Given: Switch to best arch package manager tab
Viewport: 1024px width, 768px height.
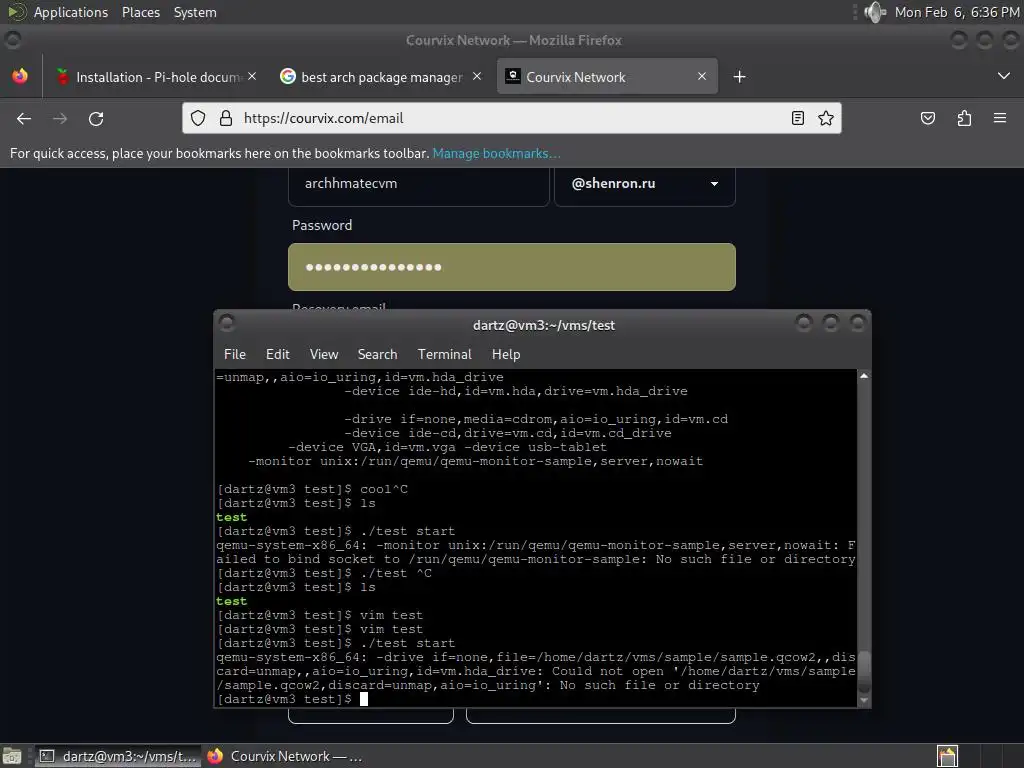Looking at the screenshot, I should click(x=382, y=76).
